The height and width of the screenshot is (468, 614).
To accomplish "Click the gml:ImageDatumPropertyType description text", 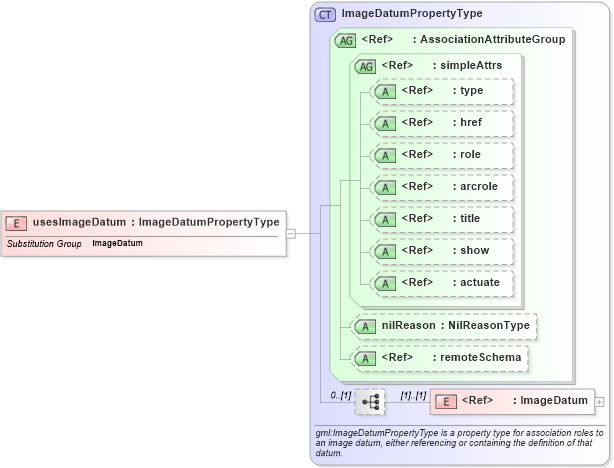I will coord(459,443).
